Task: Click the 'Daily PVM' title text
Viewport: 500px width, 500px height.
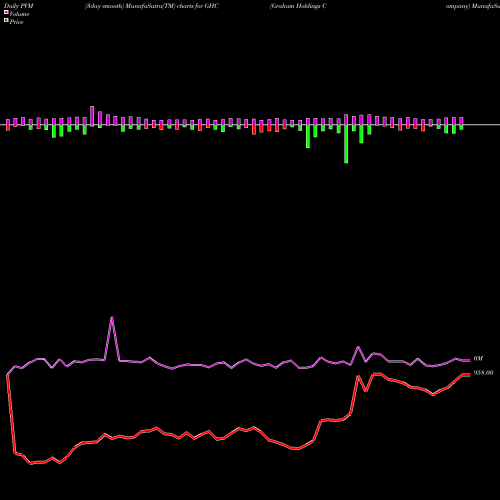Action: tap(19, 6)
